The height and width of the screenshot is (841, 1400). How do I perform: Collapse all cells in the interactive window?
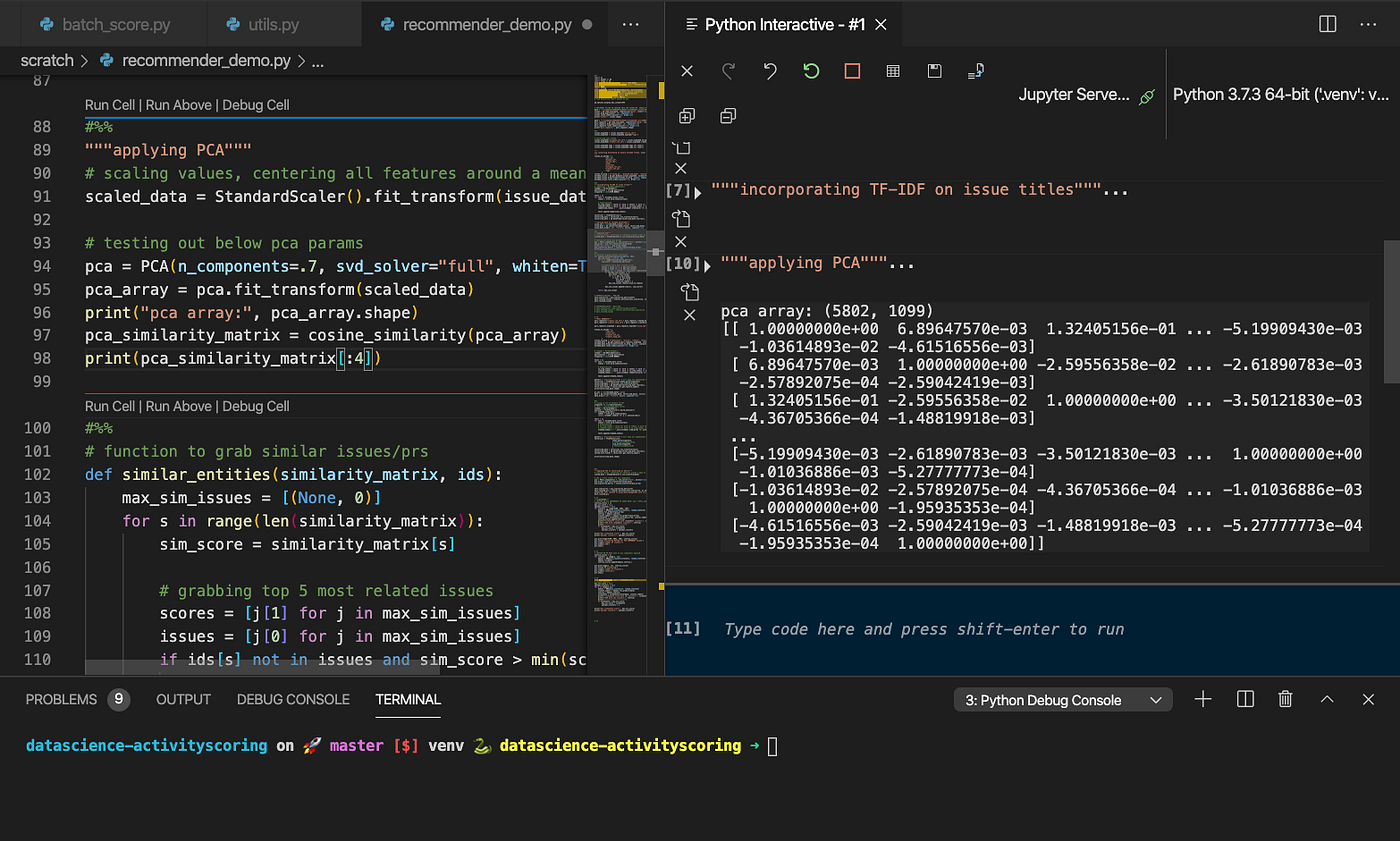[727, 115]
